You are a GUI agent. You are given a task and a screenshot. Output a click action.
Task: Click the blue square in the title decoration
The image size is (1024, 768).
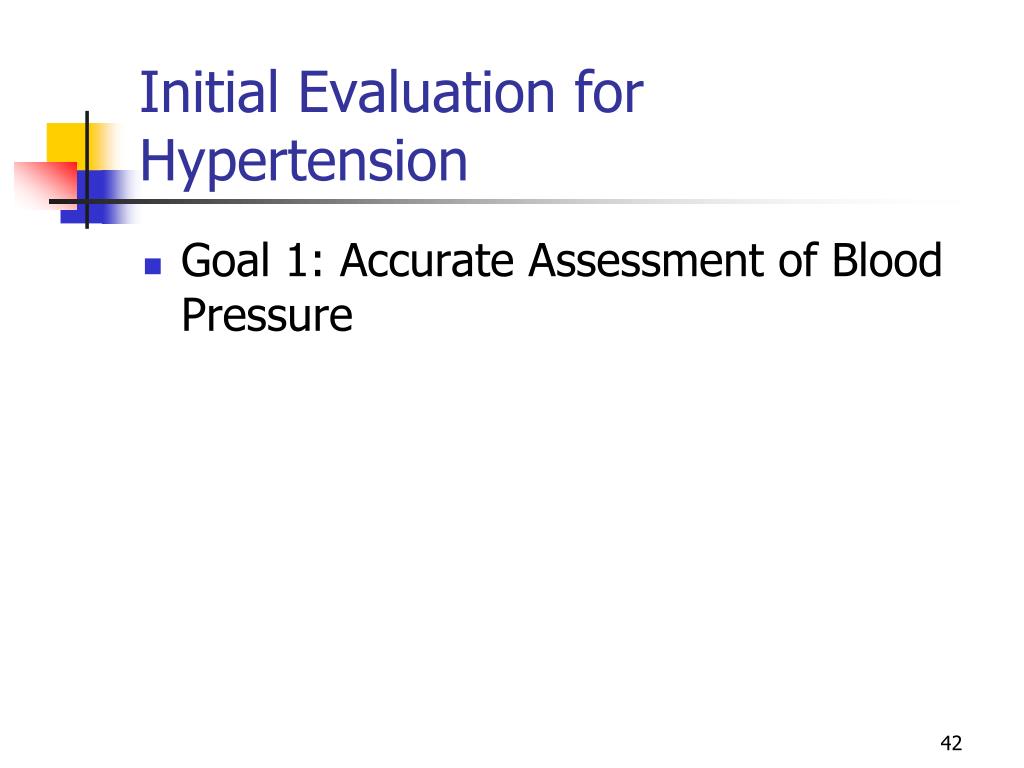click(108, 195)
